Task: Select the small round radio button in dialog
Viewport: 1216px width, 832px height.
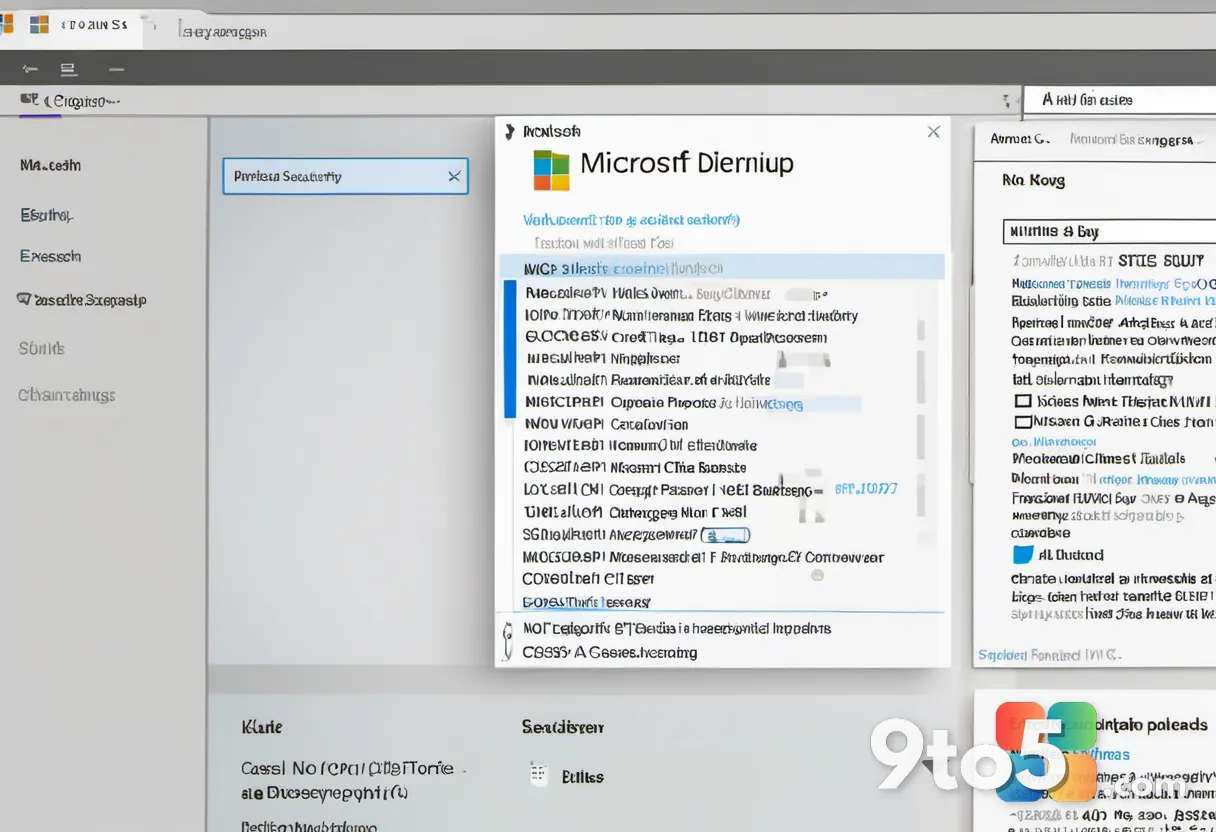Action: pyautogui.click(x=817, y=575)
